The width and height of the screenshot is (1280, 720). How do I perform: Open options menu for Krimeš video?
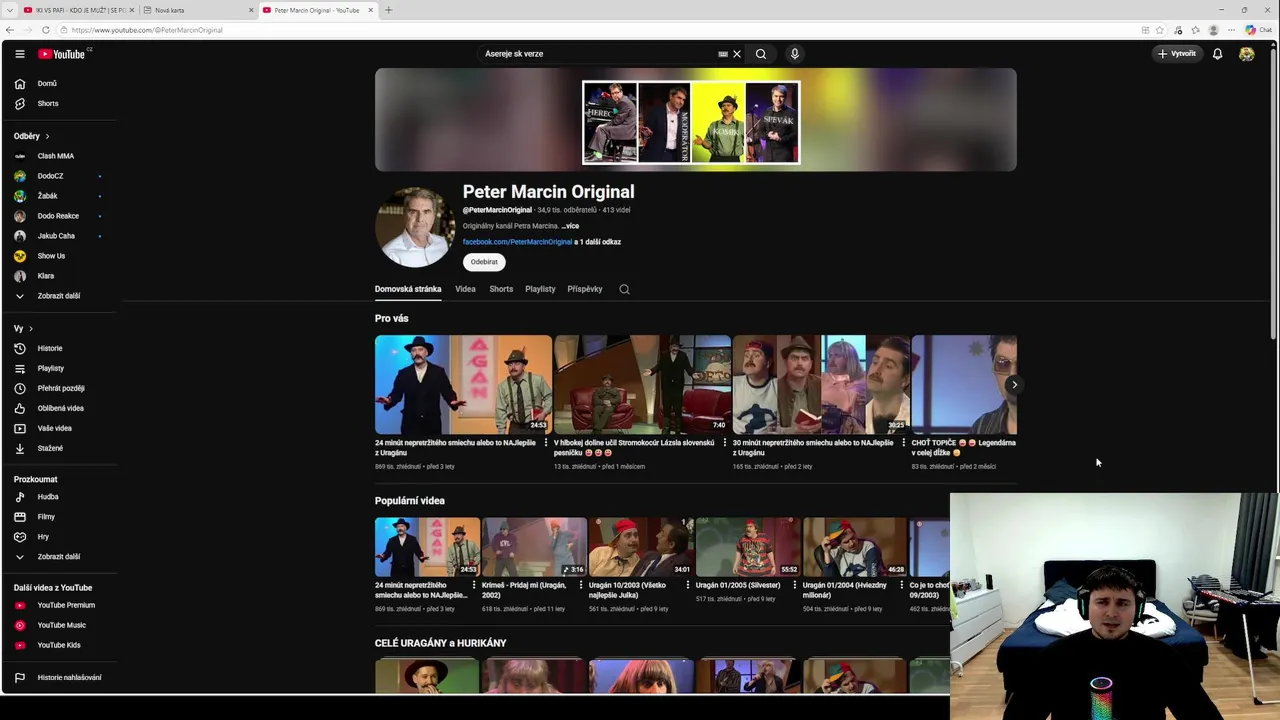581,585
